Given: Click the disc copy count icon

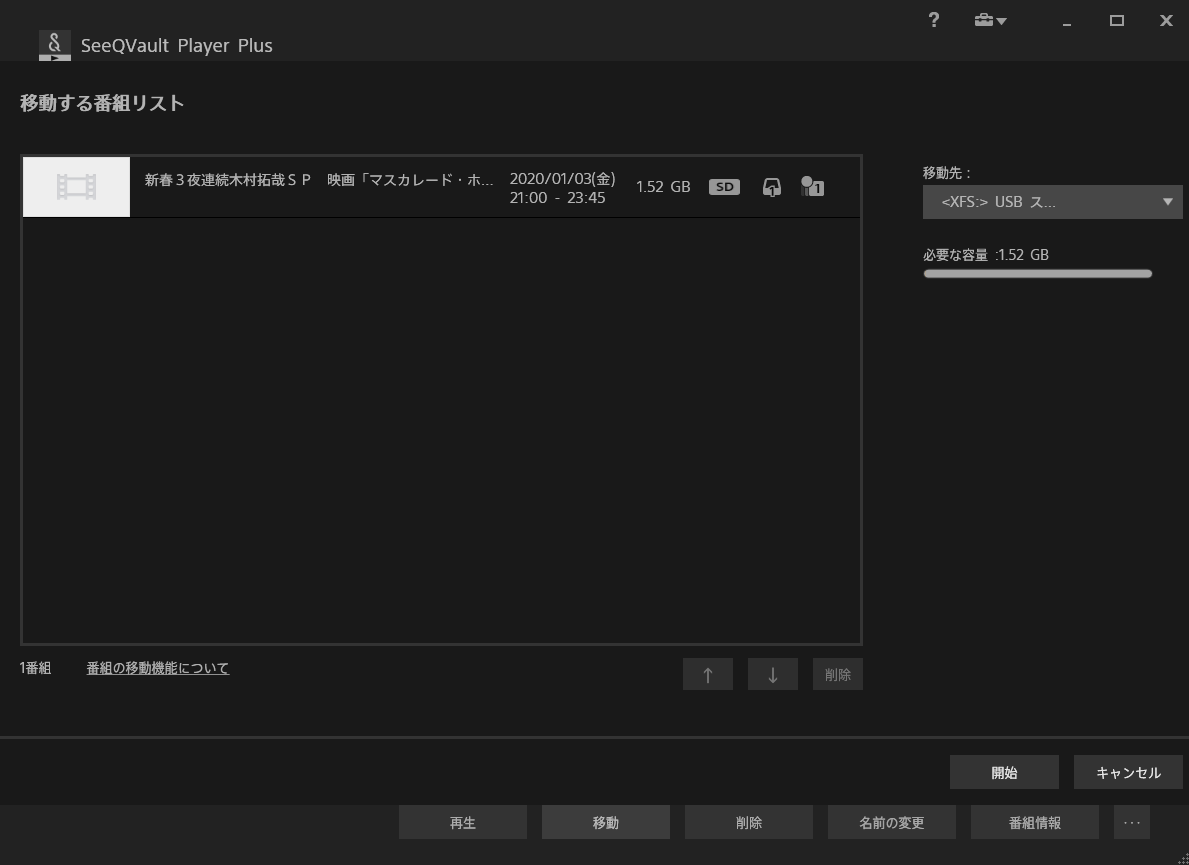Looking at the screenshot, I should click(x=771, y=187).
